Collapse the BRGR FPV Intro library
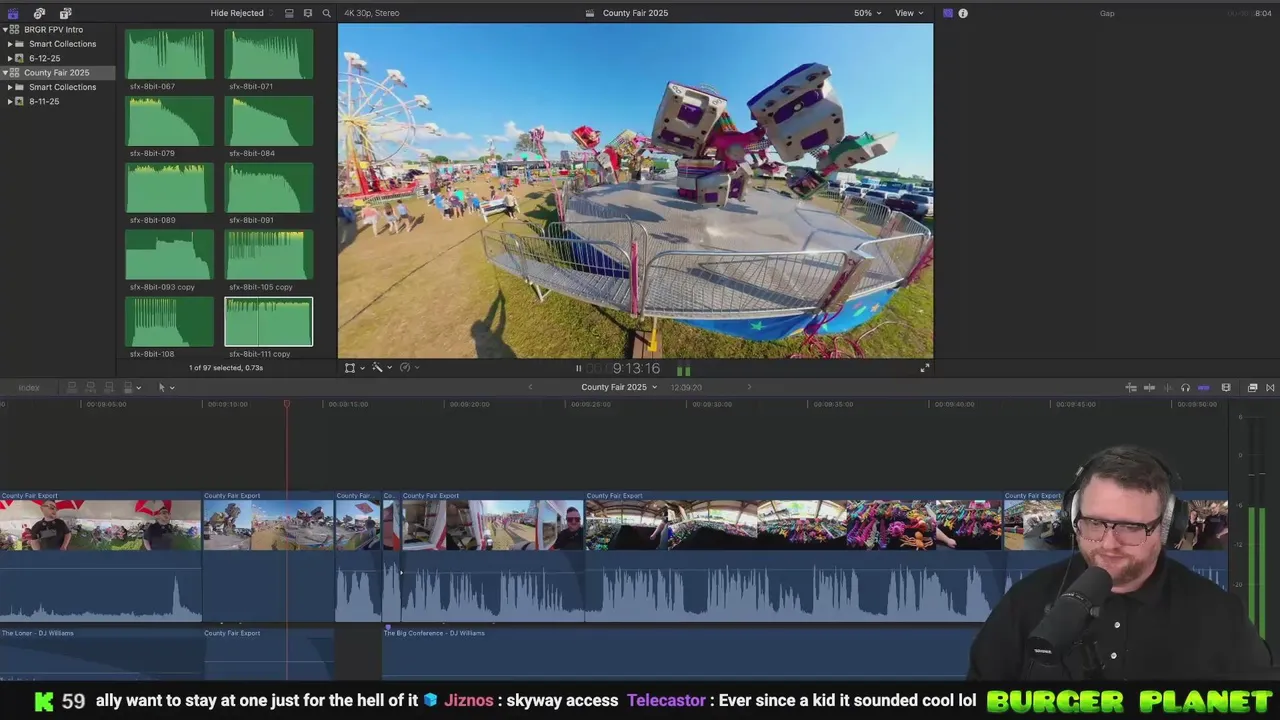This screenshot has width=1280, height=720. 5,30
